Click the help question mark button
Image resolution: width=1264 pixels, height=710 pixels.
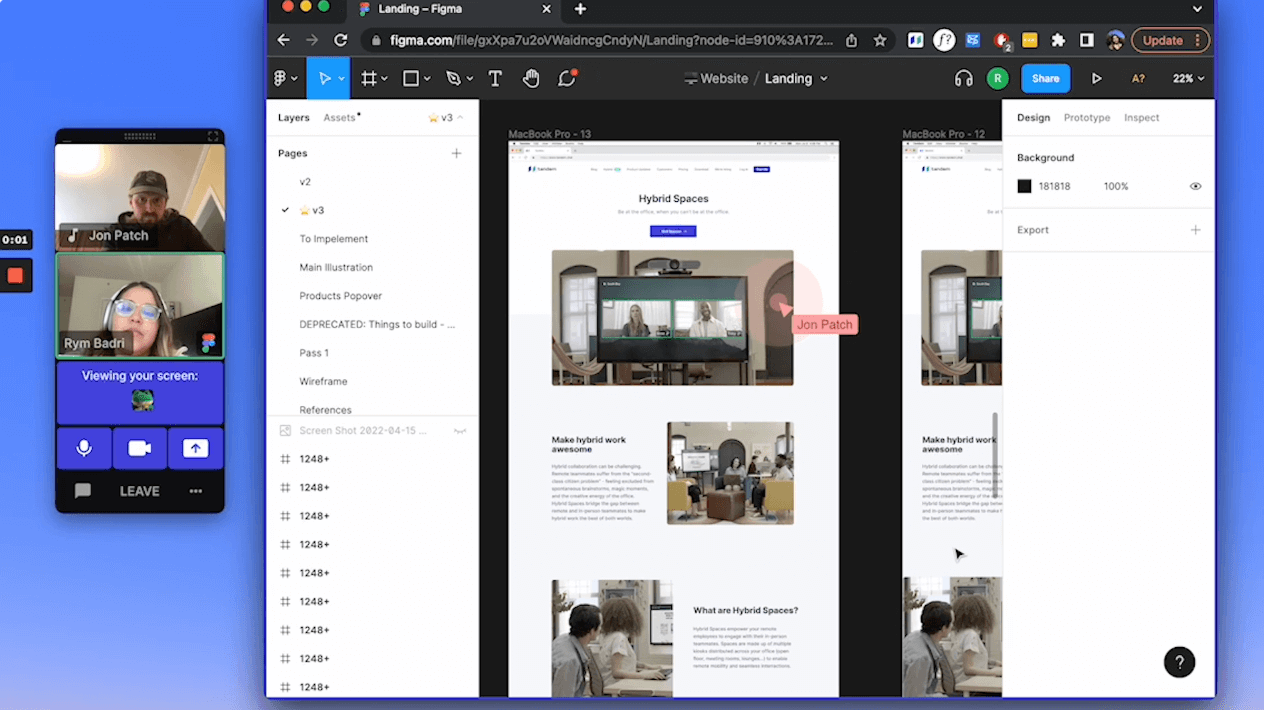(1179, 662)
